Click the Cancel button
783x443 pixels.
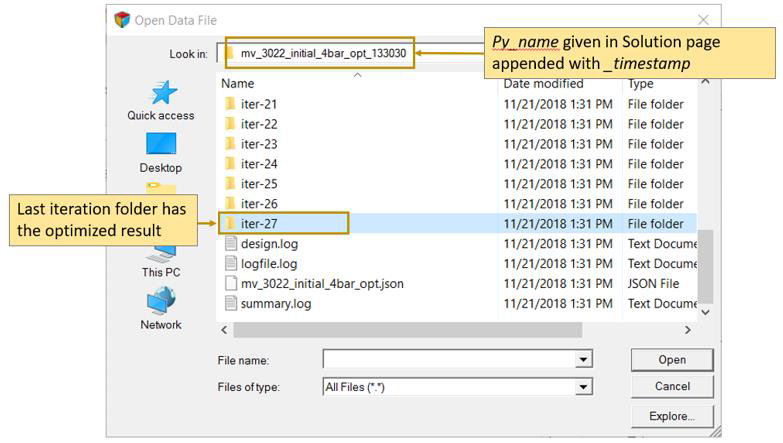click(x=671, y=387)
